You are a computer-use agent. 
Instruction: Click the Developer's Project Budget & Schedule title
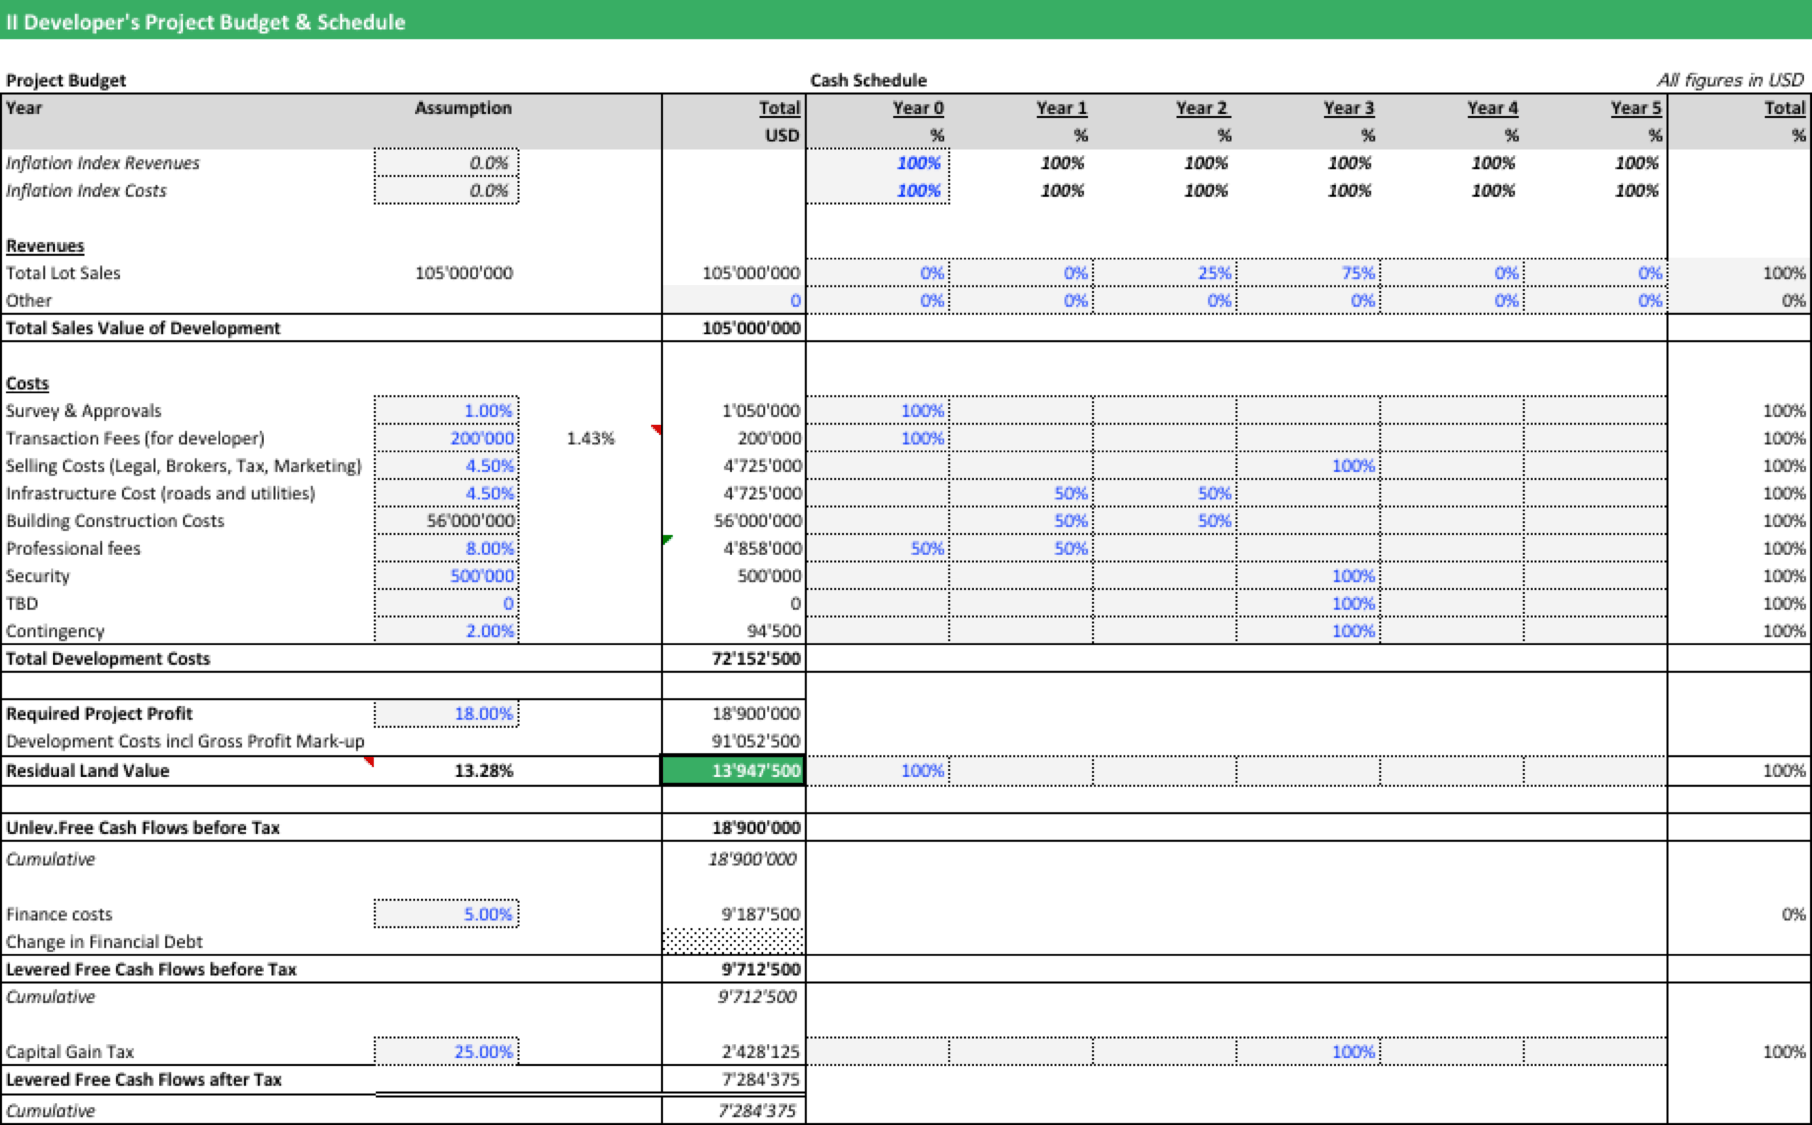[x=206, y=22]
